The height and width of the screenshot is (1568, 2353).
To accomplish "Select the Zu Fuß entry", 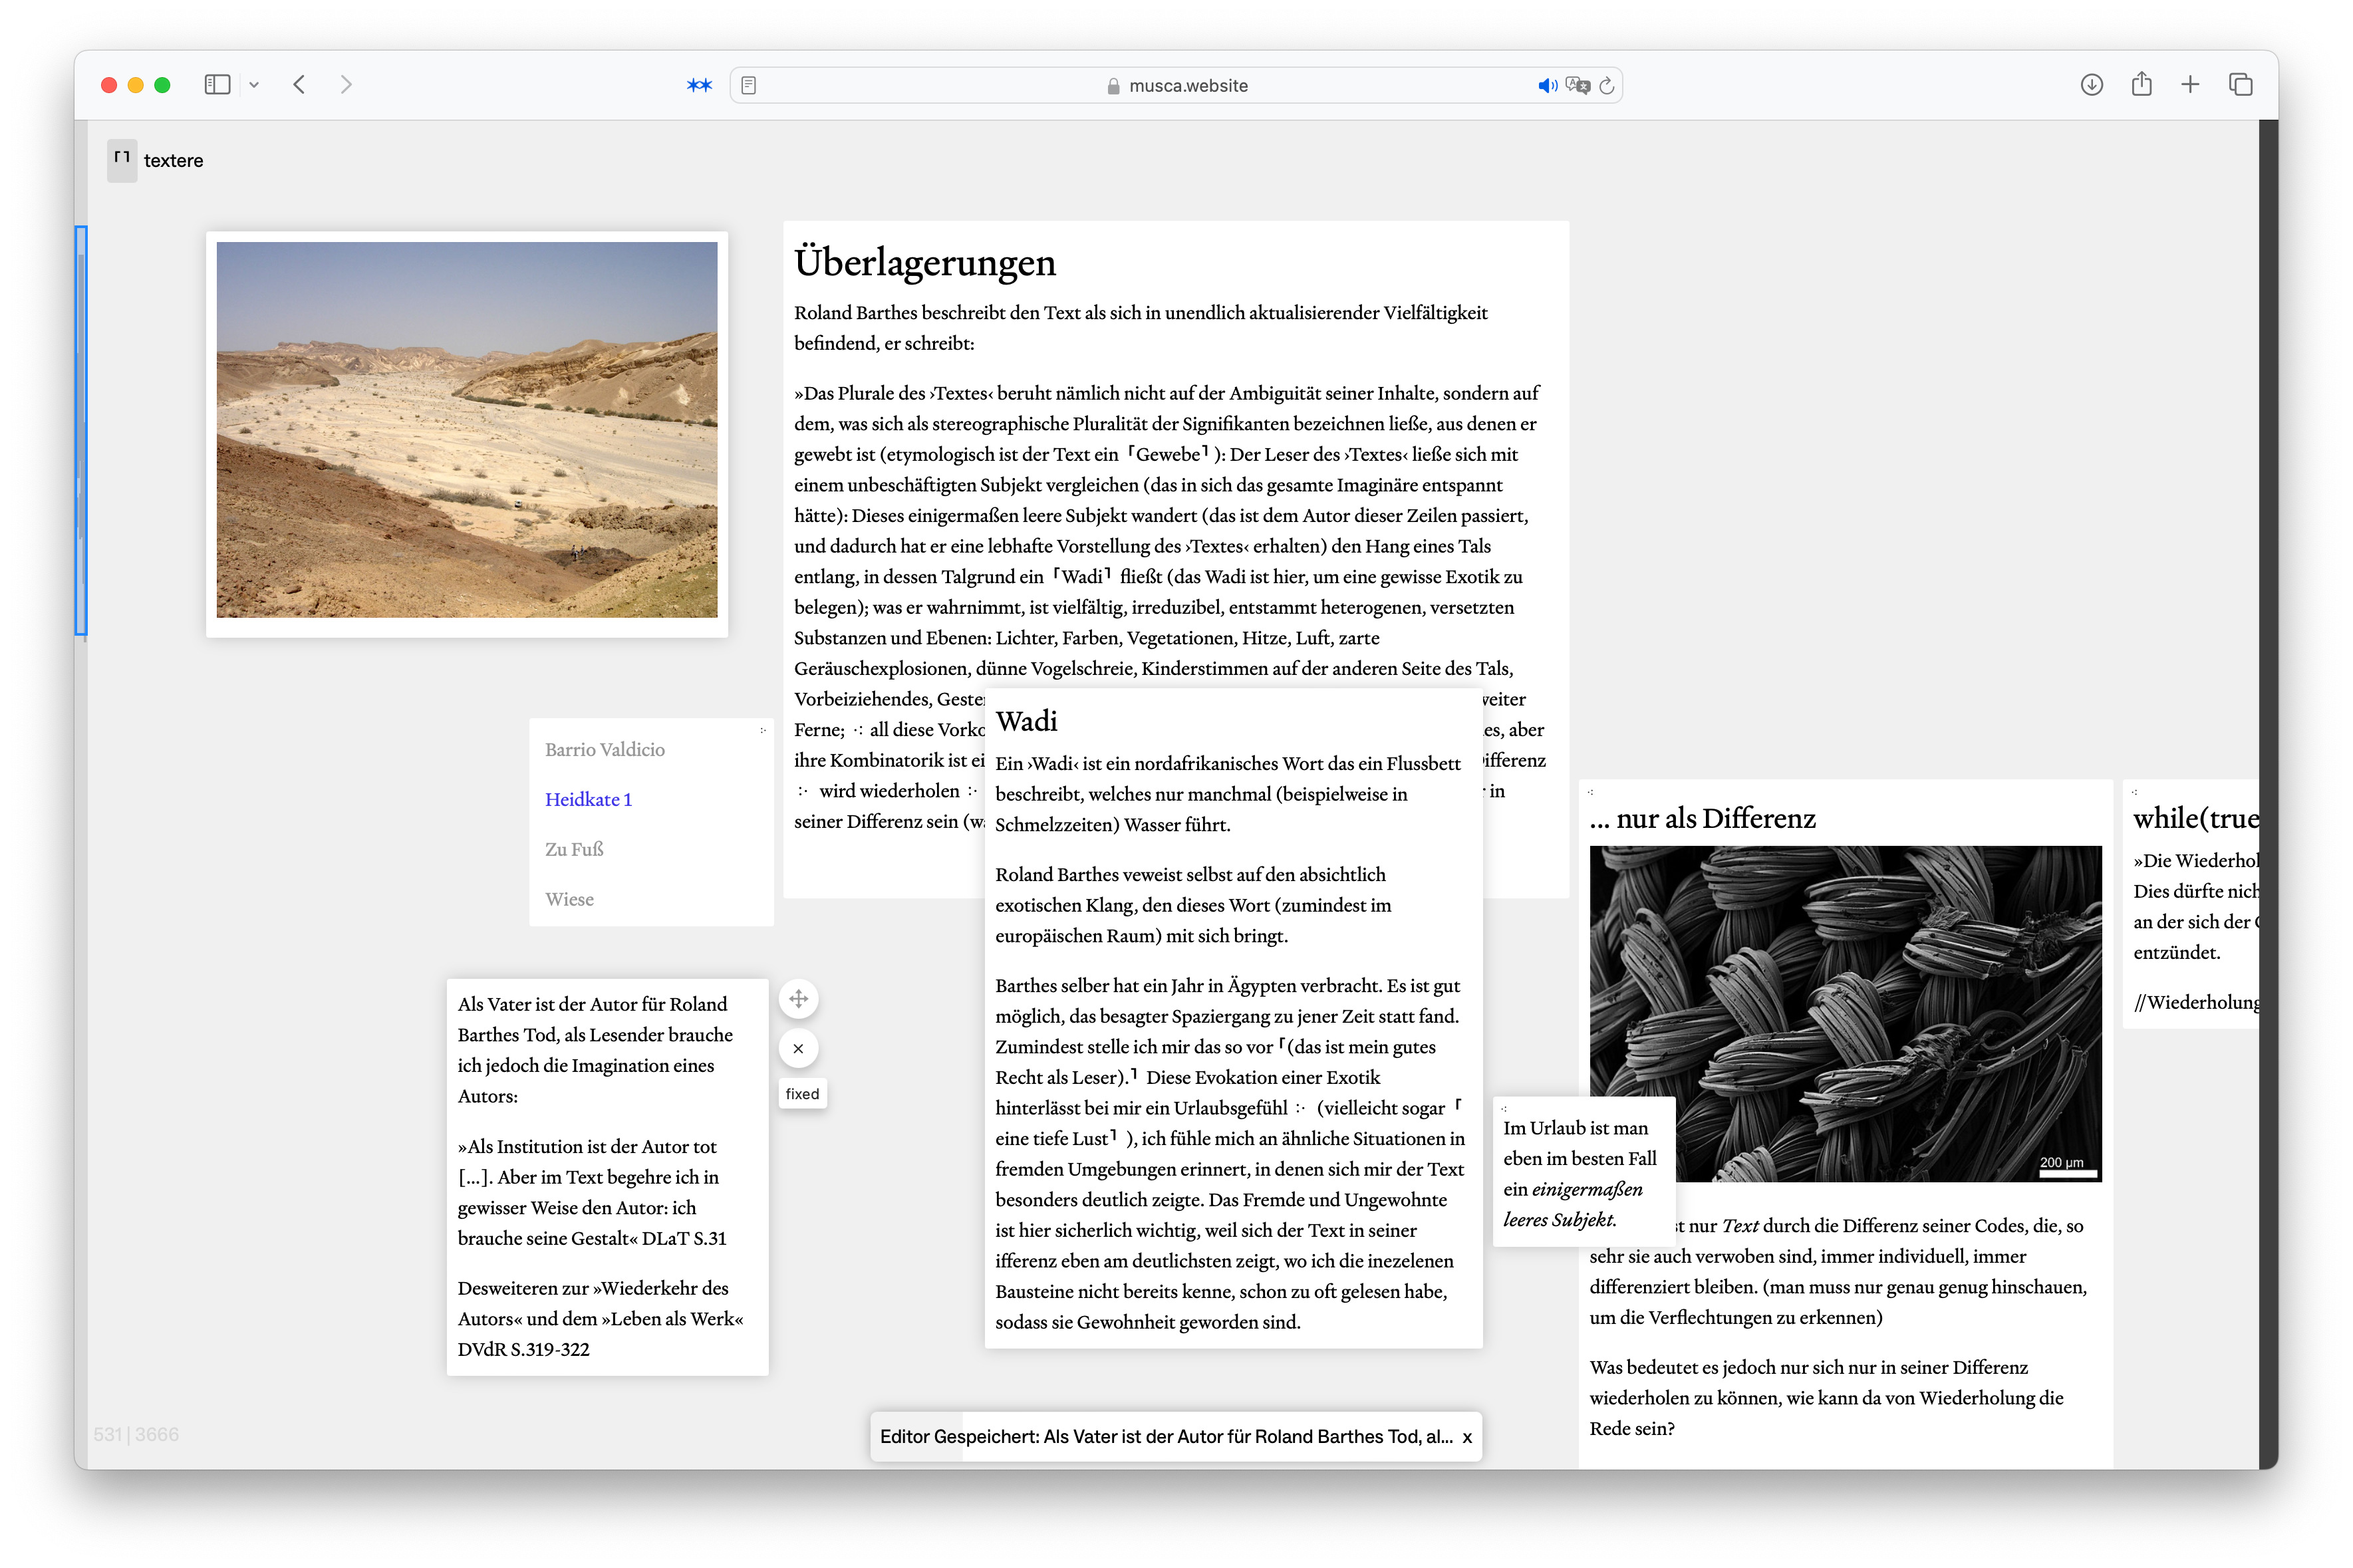I will click(x=574, y=849).
